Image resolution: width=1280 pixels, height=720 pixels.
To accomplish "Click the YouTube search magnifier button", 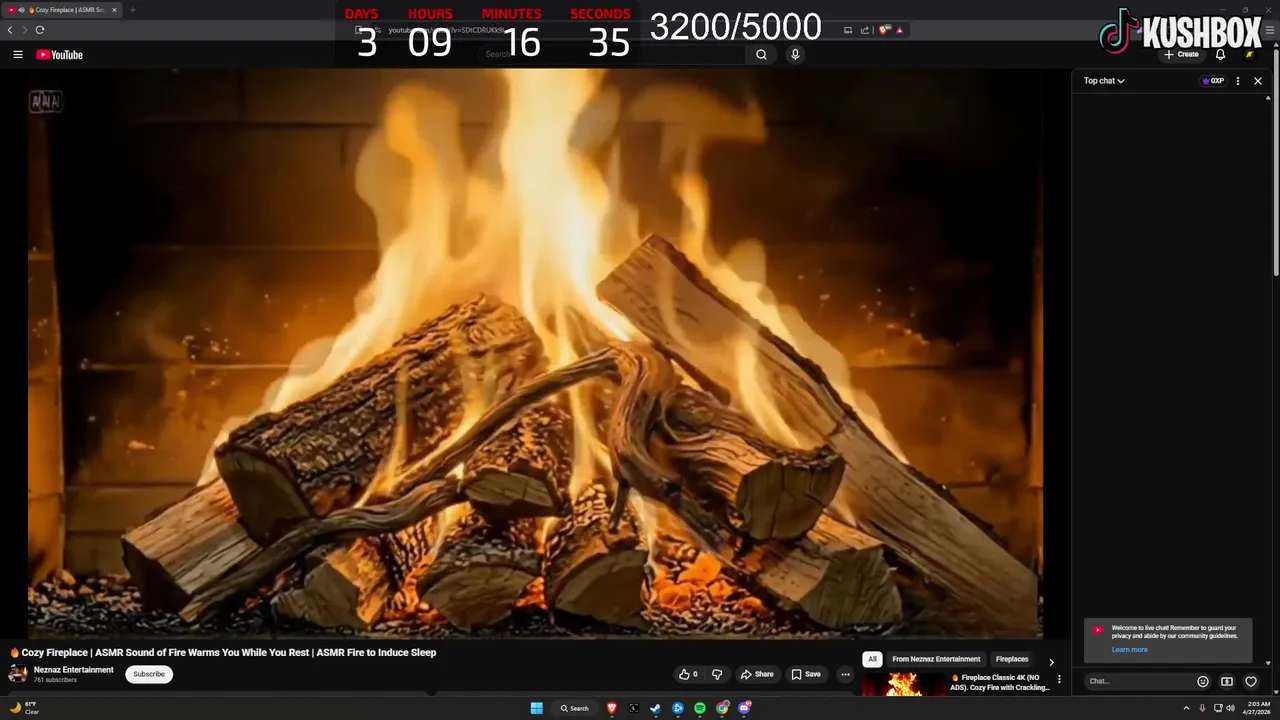I will 761,55.
